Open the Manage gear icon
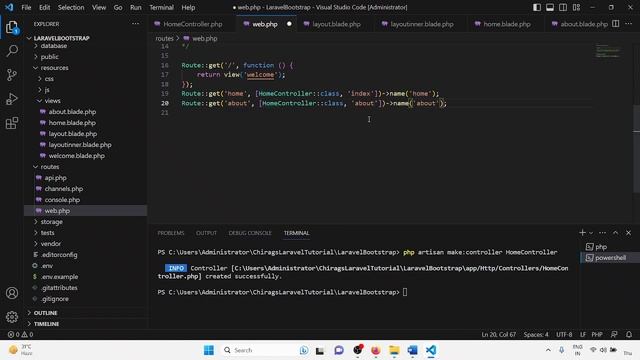 (12, 317)
